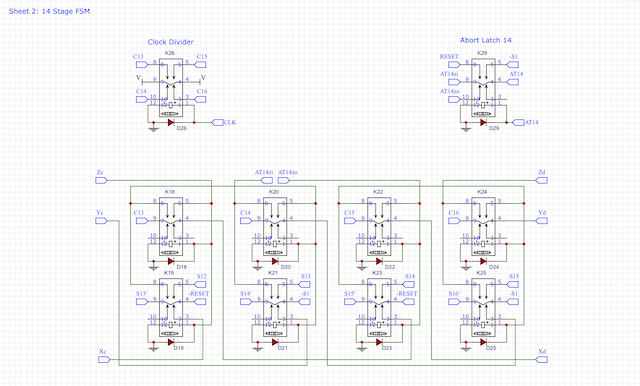The height and width of the screenshot is (386, 640).
Task: Click the AT14zi port at K29
Action: coord(454,82)
